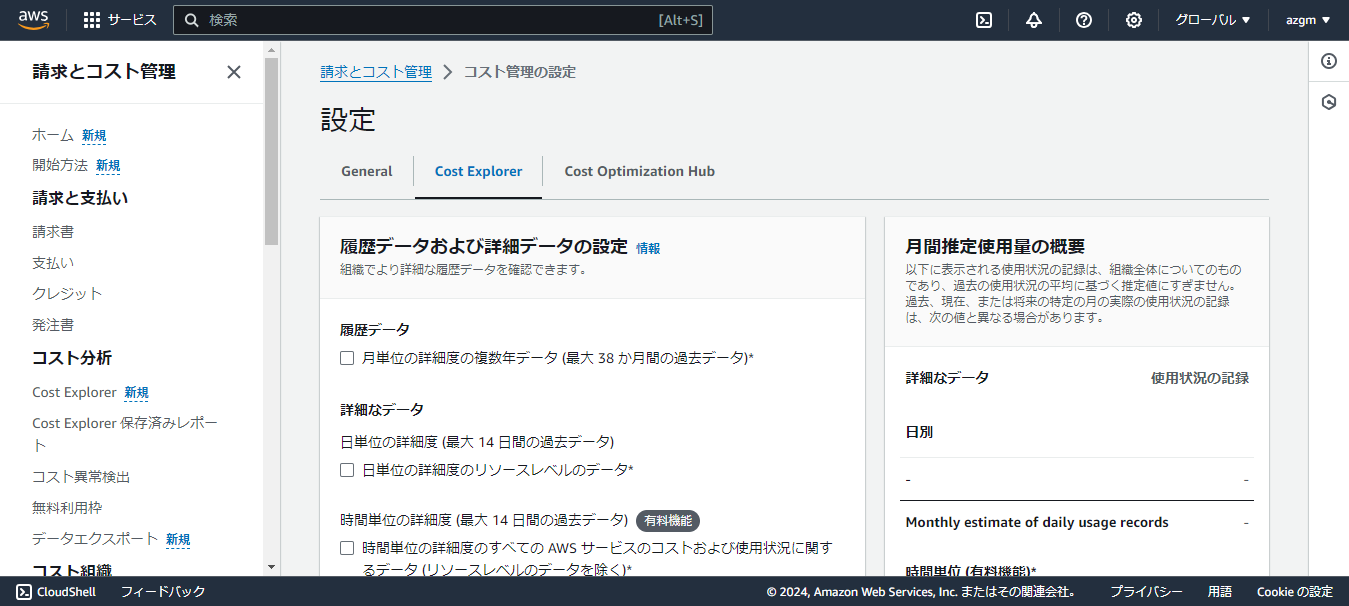Launch CloudShell from the bottom status bar

(x=57, y=591)
